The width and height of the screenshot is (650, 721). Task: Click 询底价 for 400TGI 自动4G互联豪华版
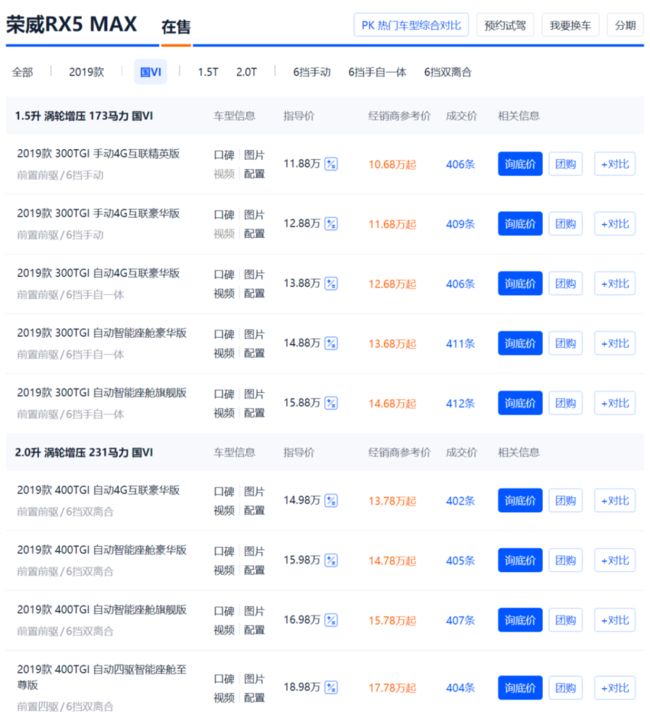pos(520,500)
